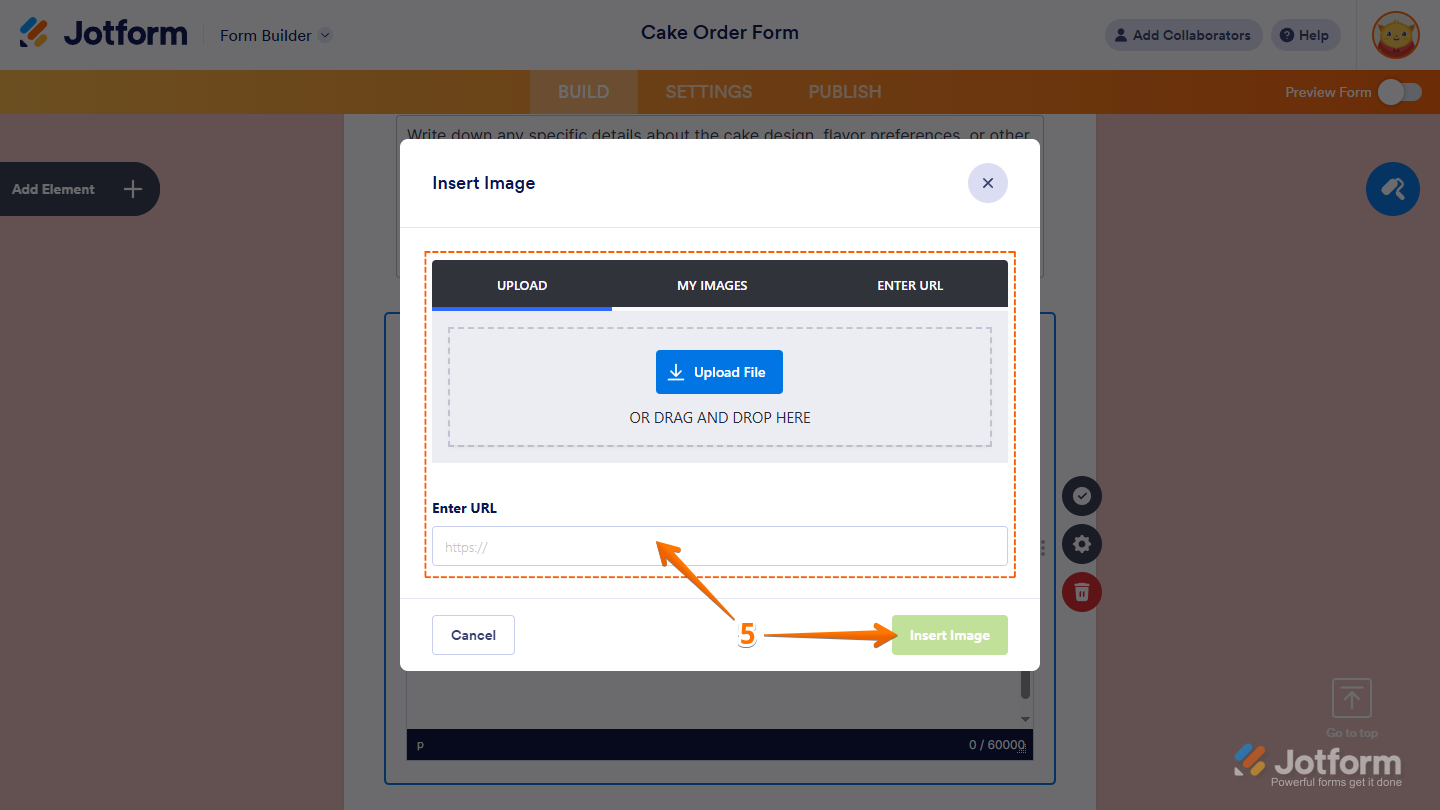Open the SETTINGS tab

pyautogui.click(x=708, y=91)
